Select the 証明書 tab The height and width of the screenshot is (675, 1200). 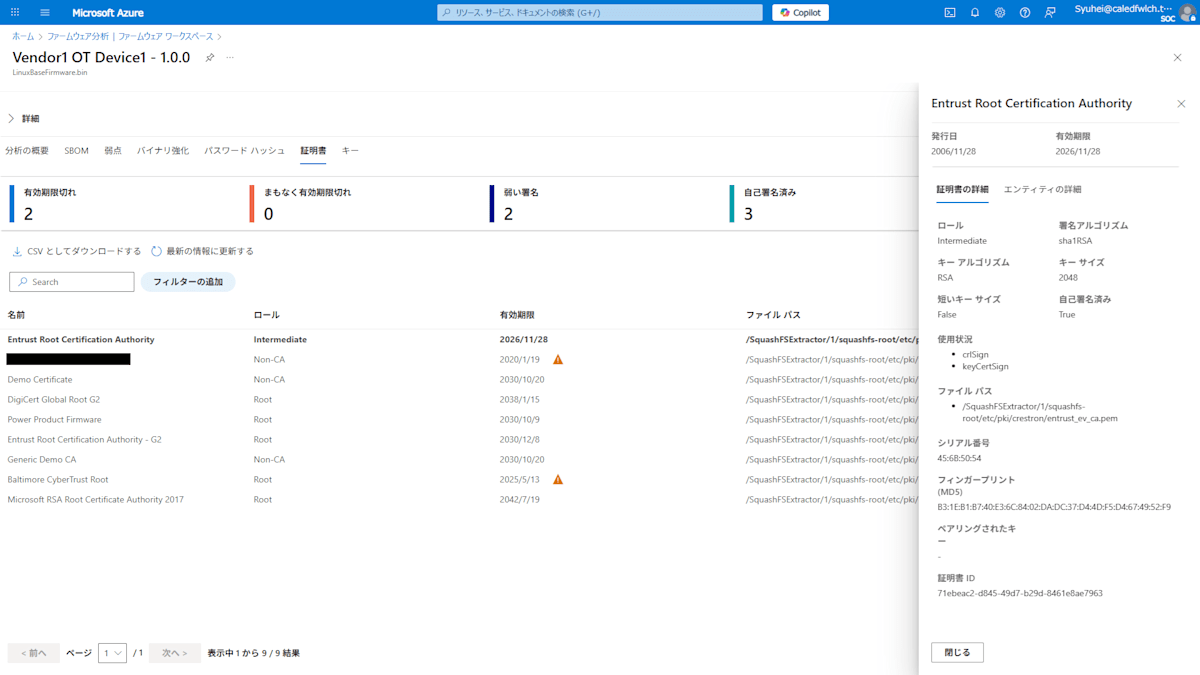click(313, 151)
